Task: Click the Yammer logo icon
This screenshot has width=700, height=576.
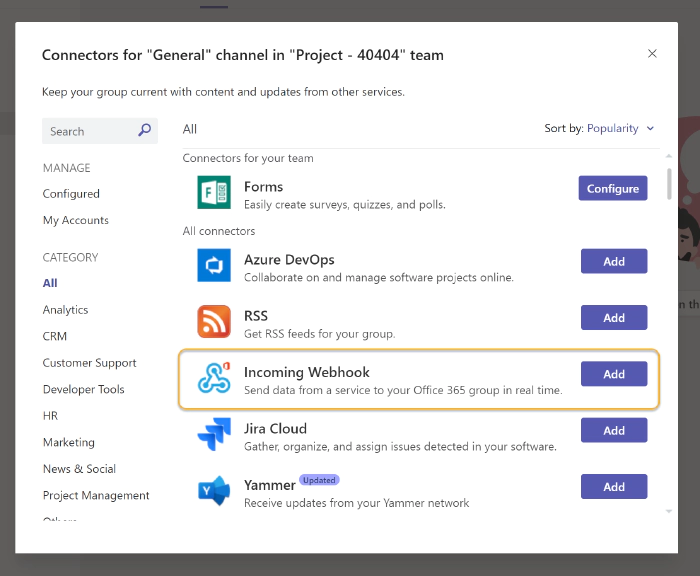Action: click(214, 490)
